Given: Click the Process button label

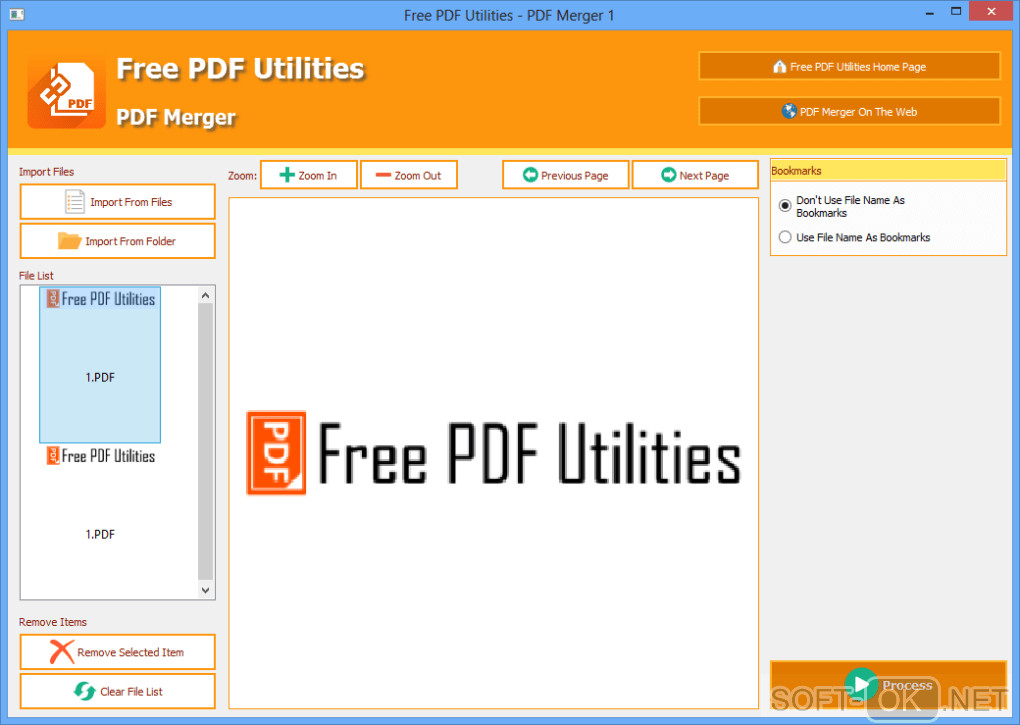Looking at the screenshot, I should [907, 685].
